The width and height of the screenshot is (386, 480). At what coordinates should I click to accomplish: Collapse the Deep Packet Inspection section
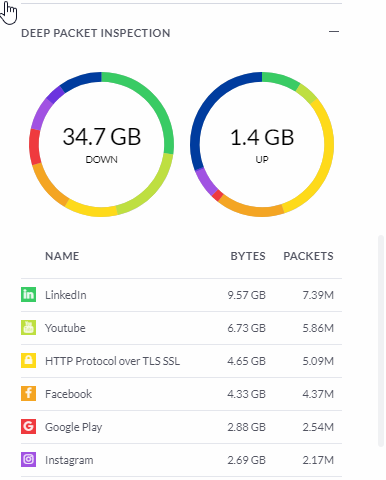(x=334, y=32)
